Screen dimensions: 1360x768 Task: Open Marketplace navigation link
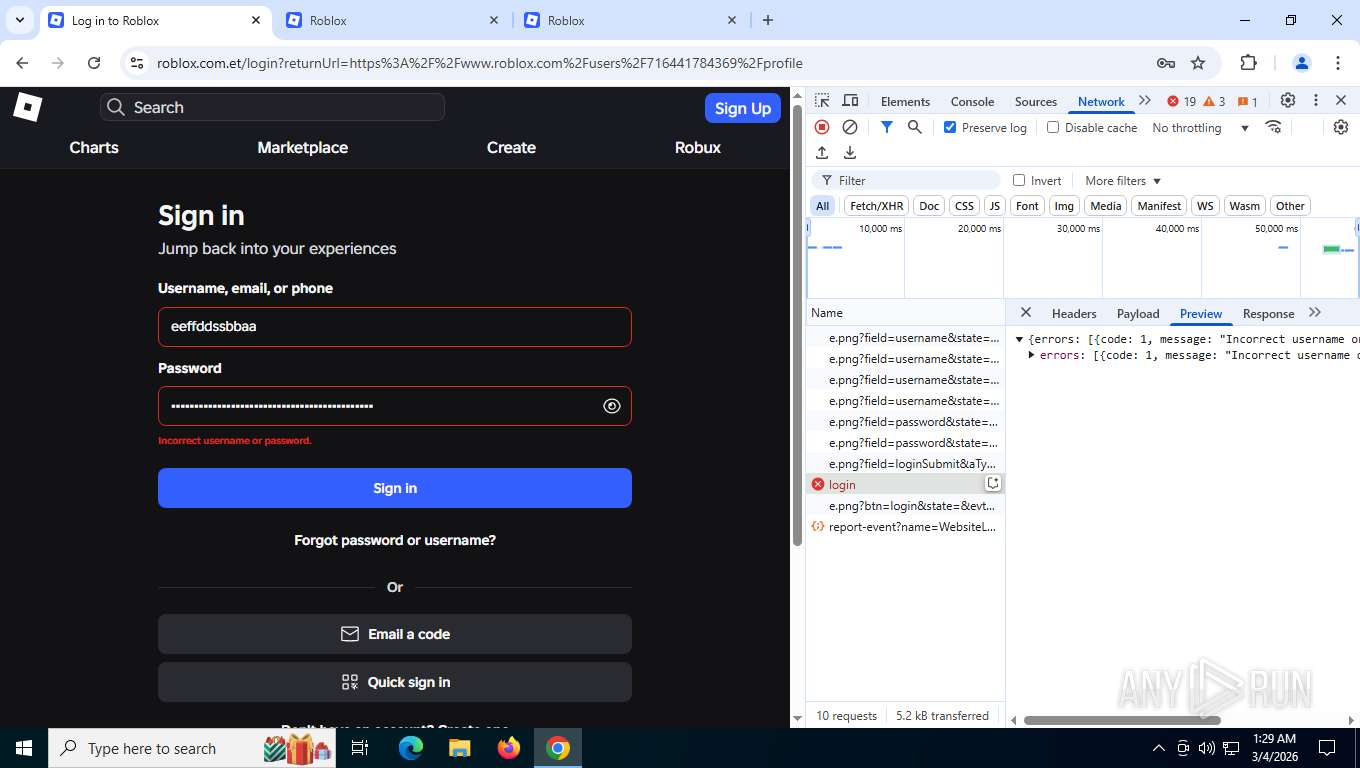303,147
